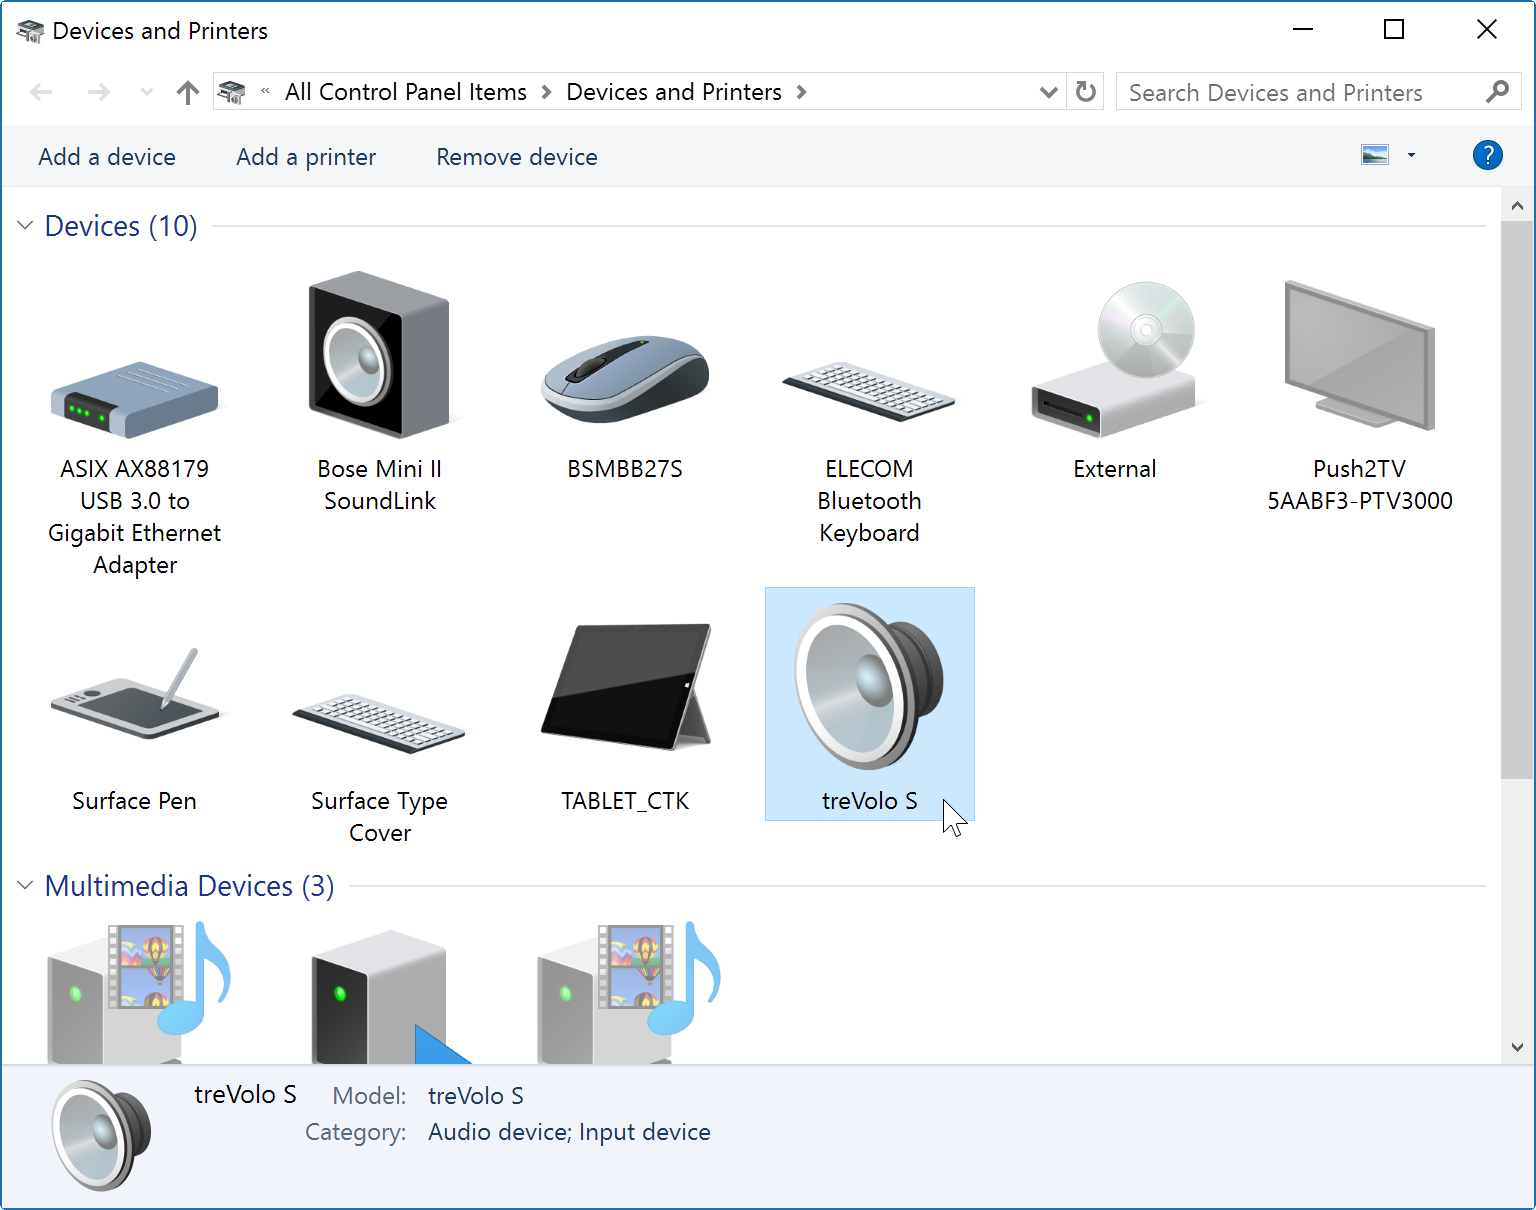Click the treVolo S name in details pane

tap(245, 1095)
